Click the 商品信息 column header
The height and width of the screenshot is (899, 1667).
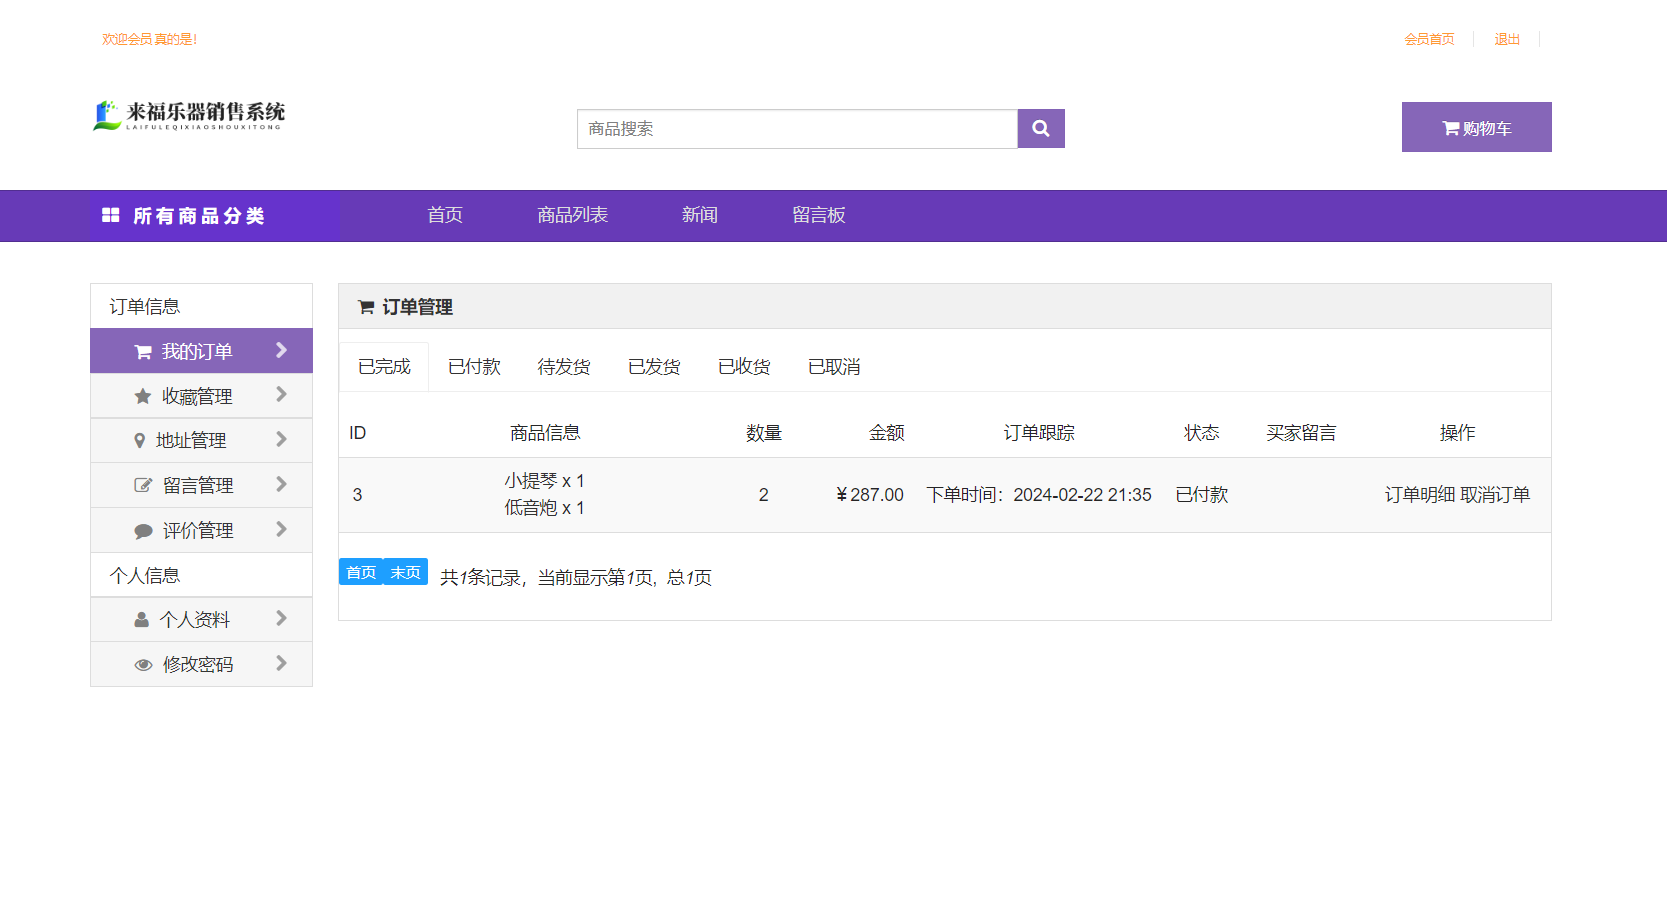(545, 433)
